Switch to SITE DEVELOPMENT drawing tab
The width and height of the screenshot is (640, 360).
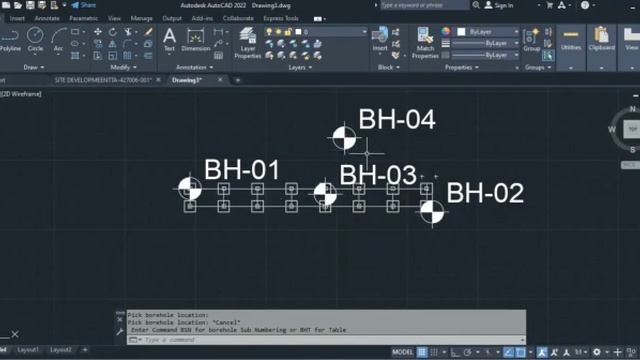point(103,80)
